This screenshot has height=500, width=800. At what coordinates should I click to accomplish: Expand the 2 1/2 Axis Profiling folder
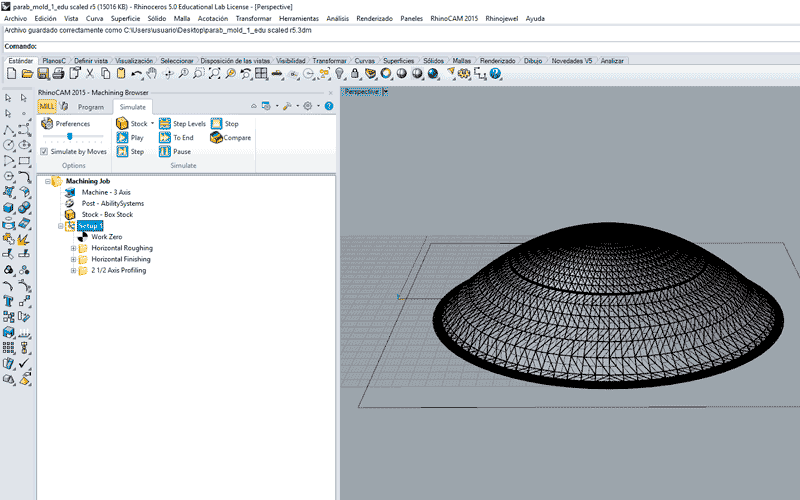73,270
